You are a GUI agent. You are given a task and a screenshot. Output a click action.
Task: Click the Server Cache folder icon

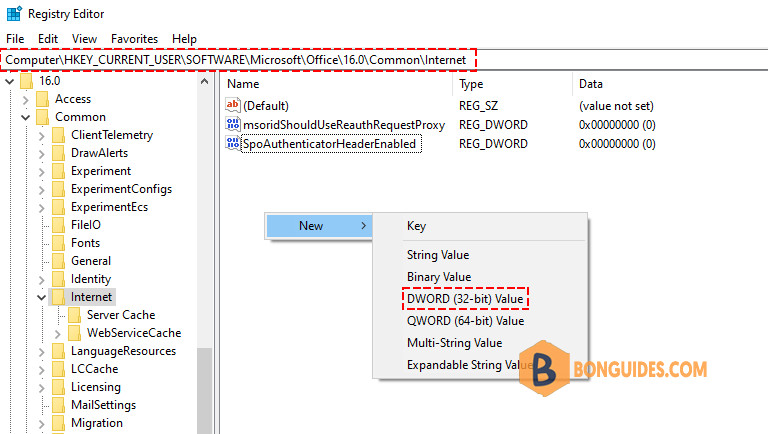(74, 315)
